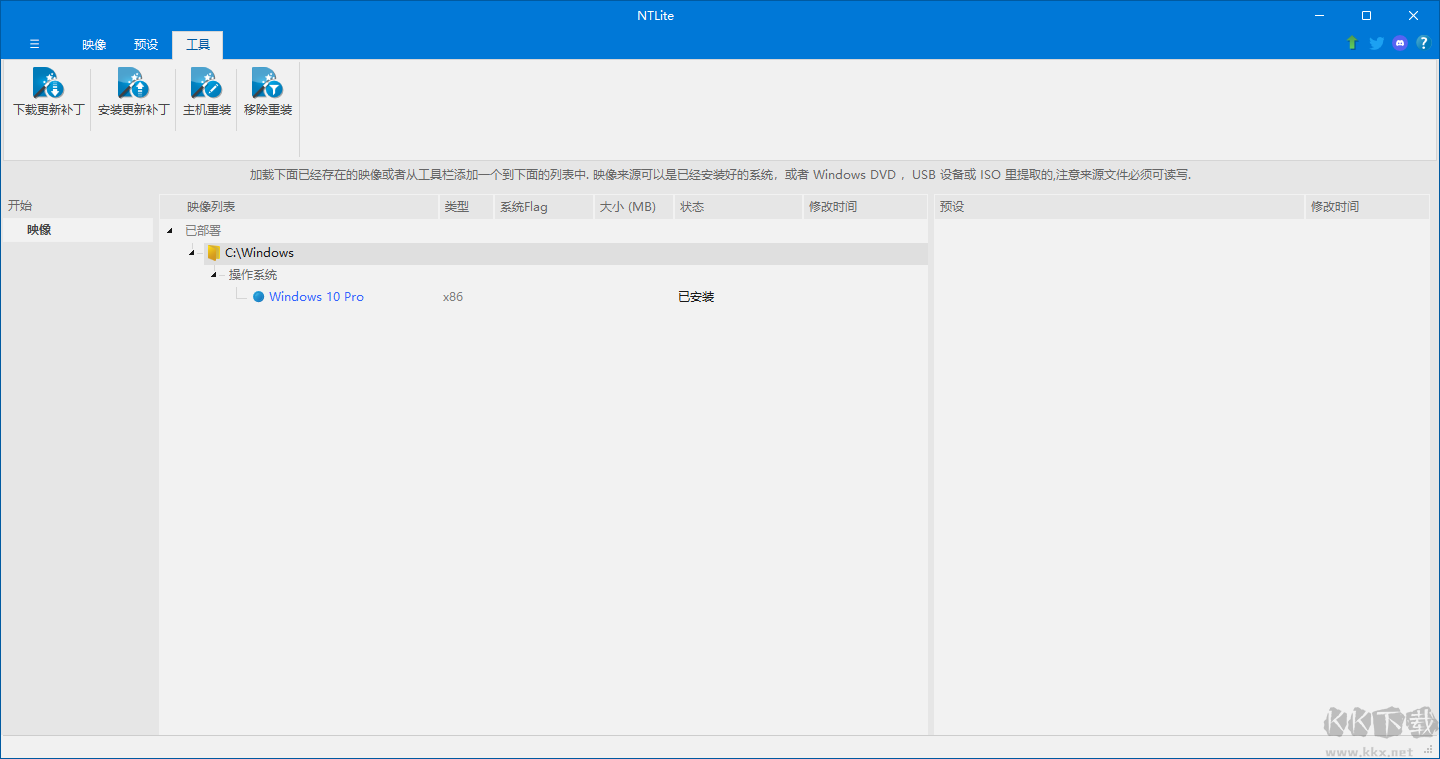This screenshot has width=1440, height=759.
Task: Click the green update arrow icon
Action: coord(1352,43)
